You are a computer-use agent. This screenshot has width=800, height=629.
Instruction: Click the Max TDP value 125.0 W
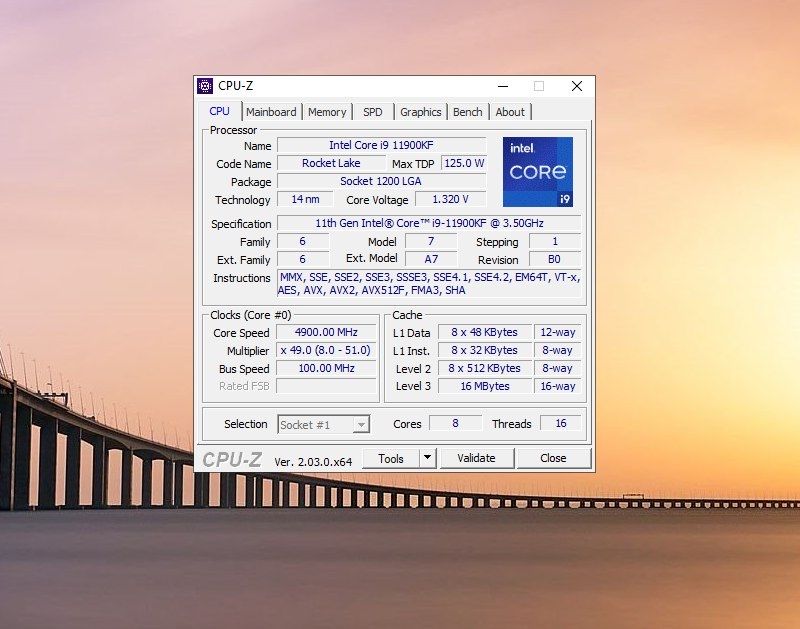464,163
